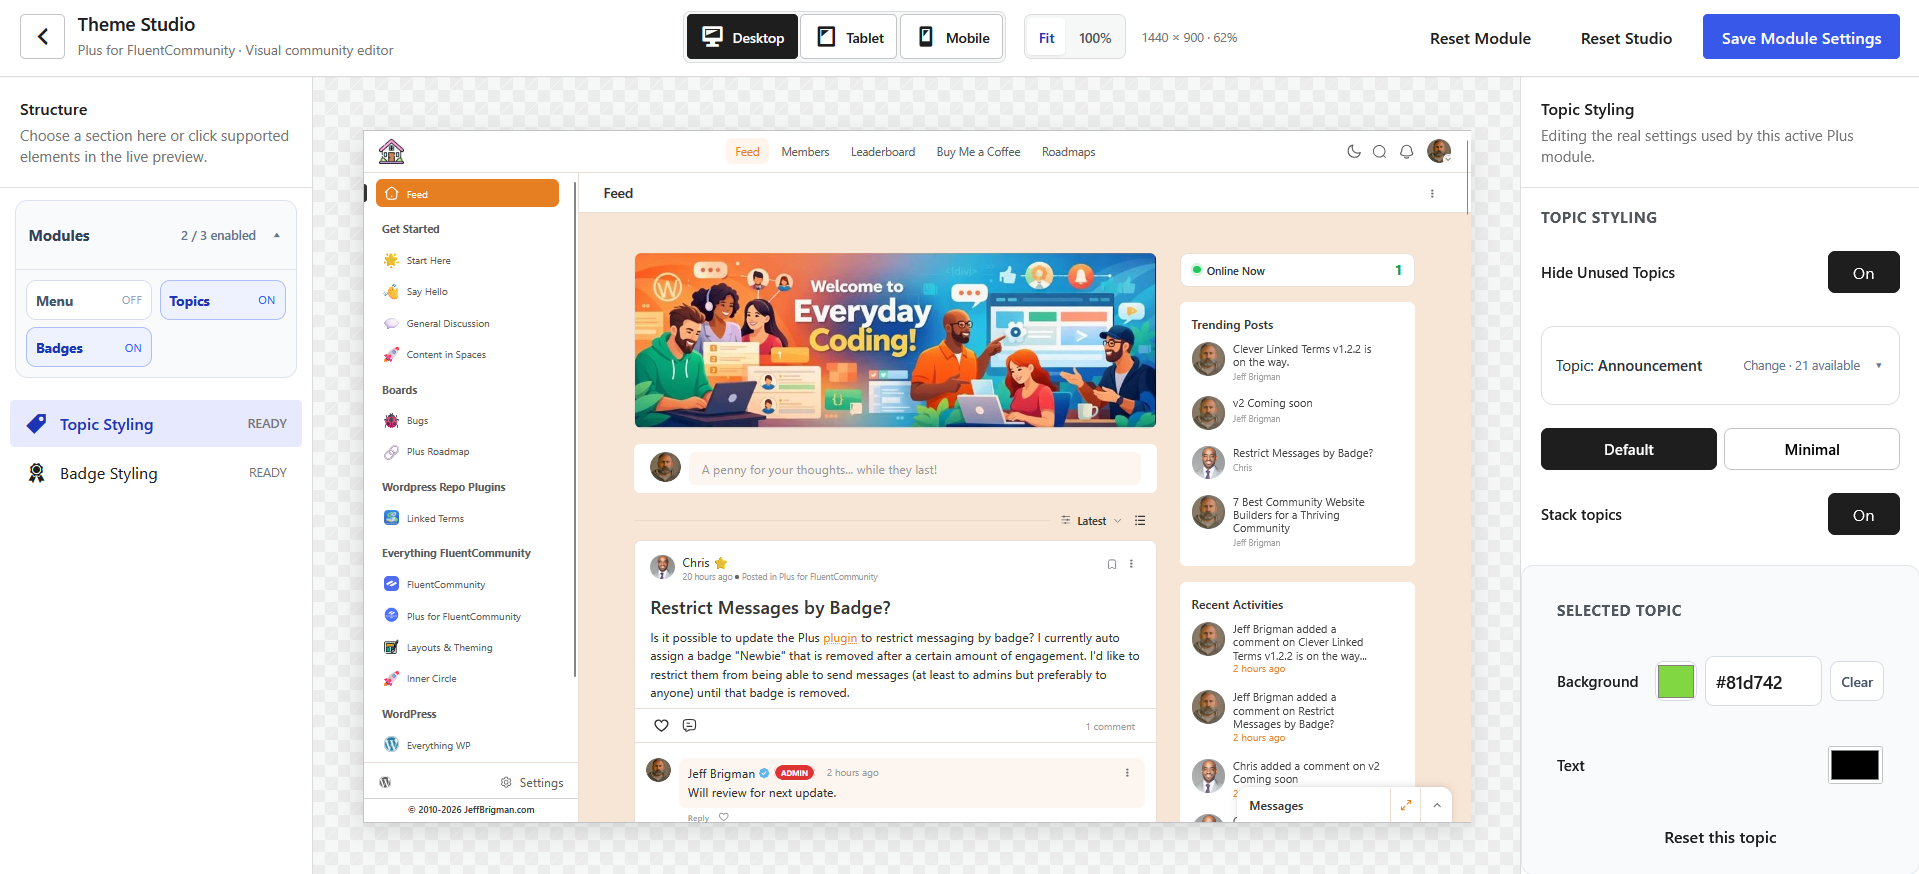Switch to Tablet preview
The height and width of the screenshot is (874, 1919).
point(850,37)
